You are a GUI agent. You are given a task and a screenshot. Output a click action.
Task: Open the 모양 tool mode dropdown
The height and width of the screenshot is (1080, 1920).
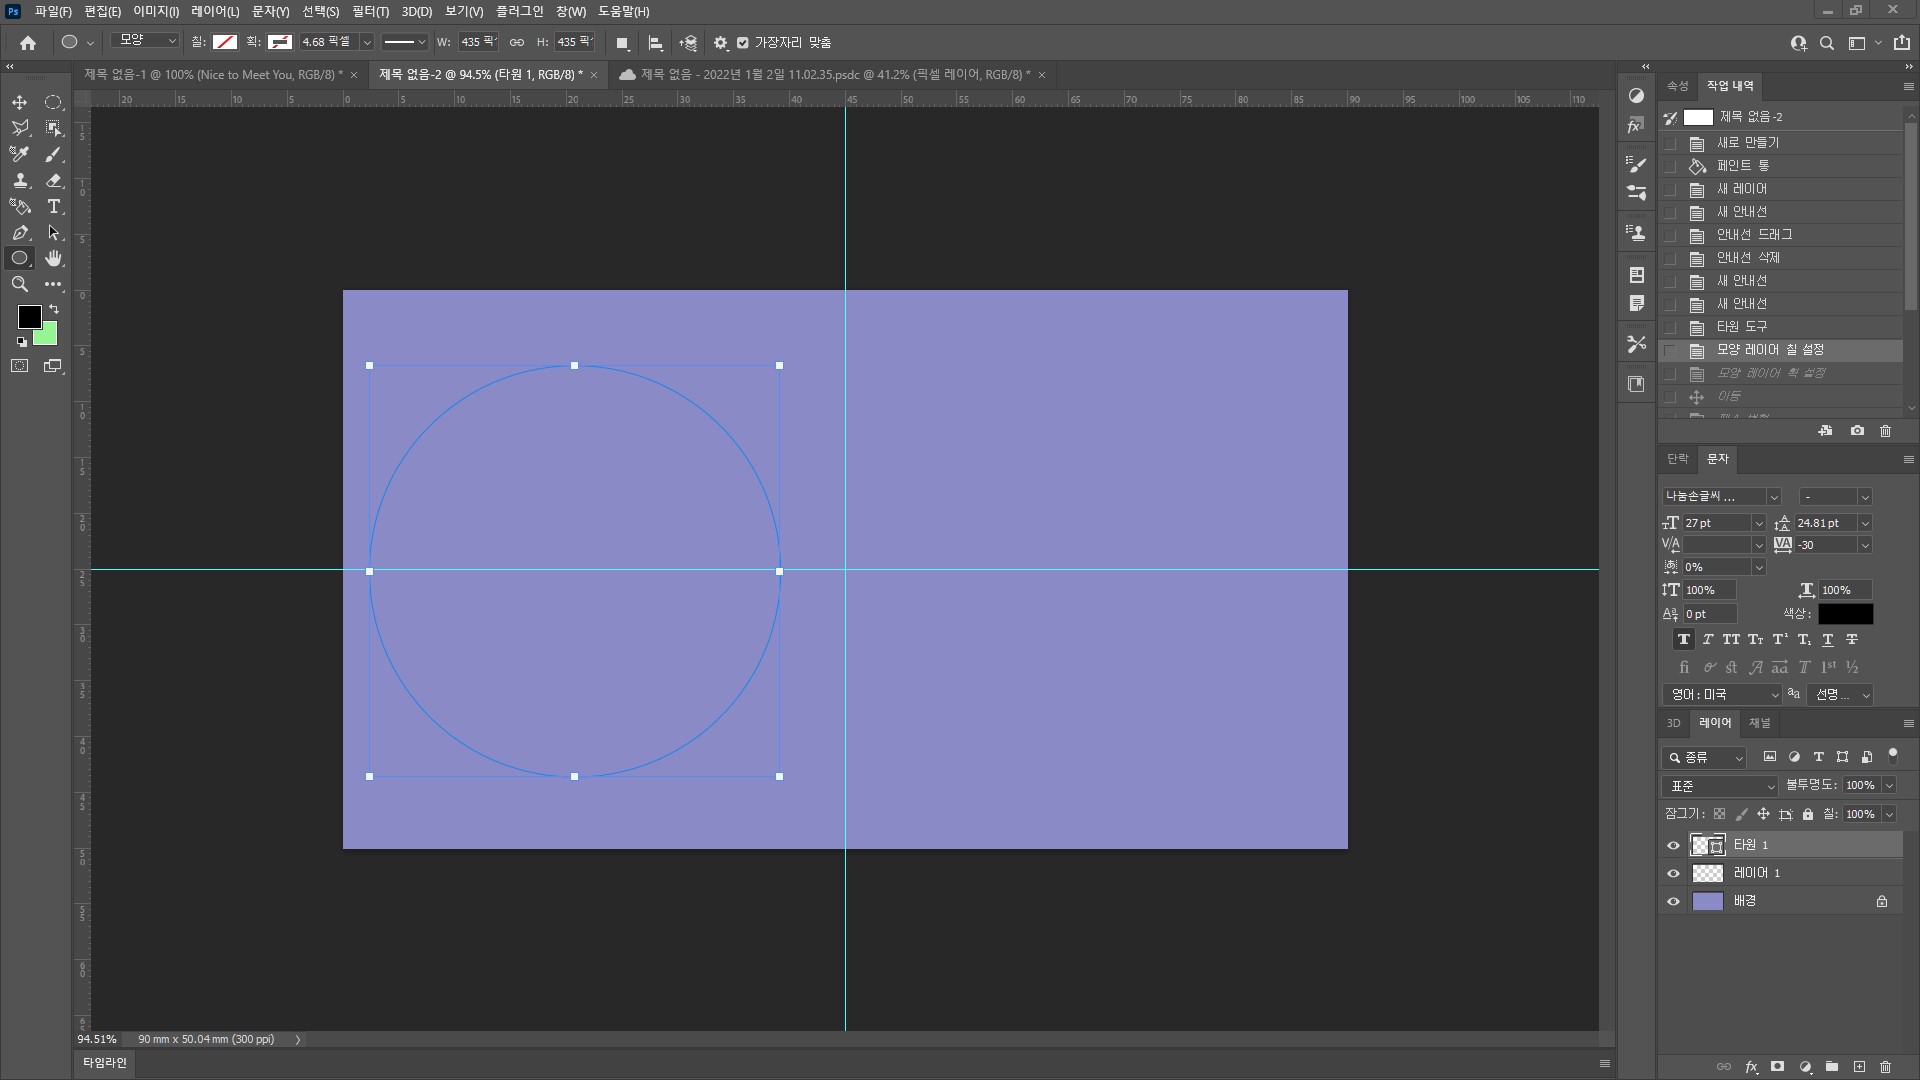146,41
